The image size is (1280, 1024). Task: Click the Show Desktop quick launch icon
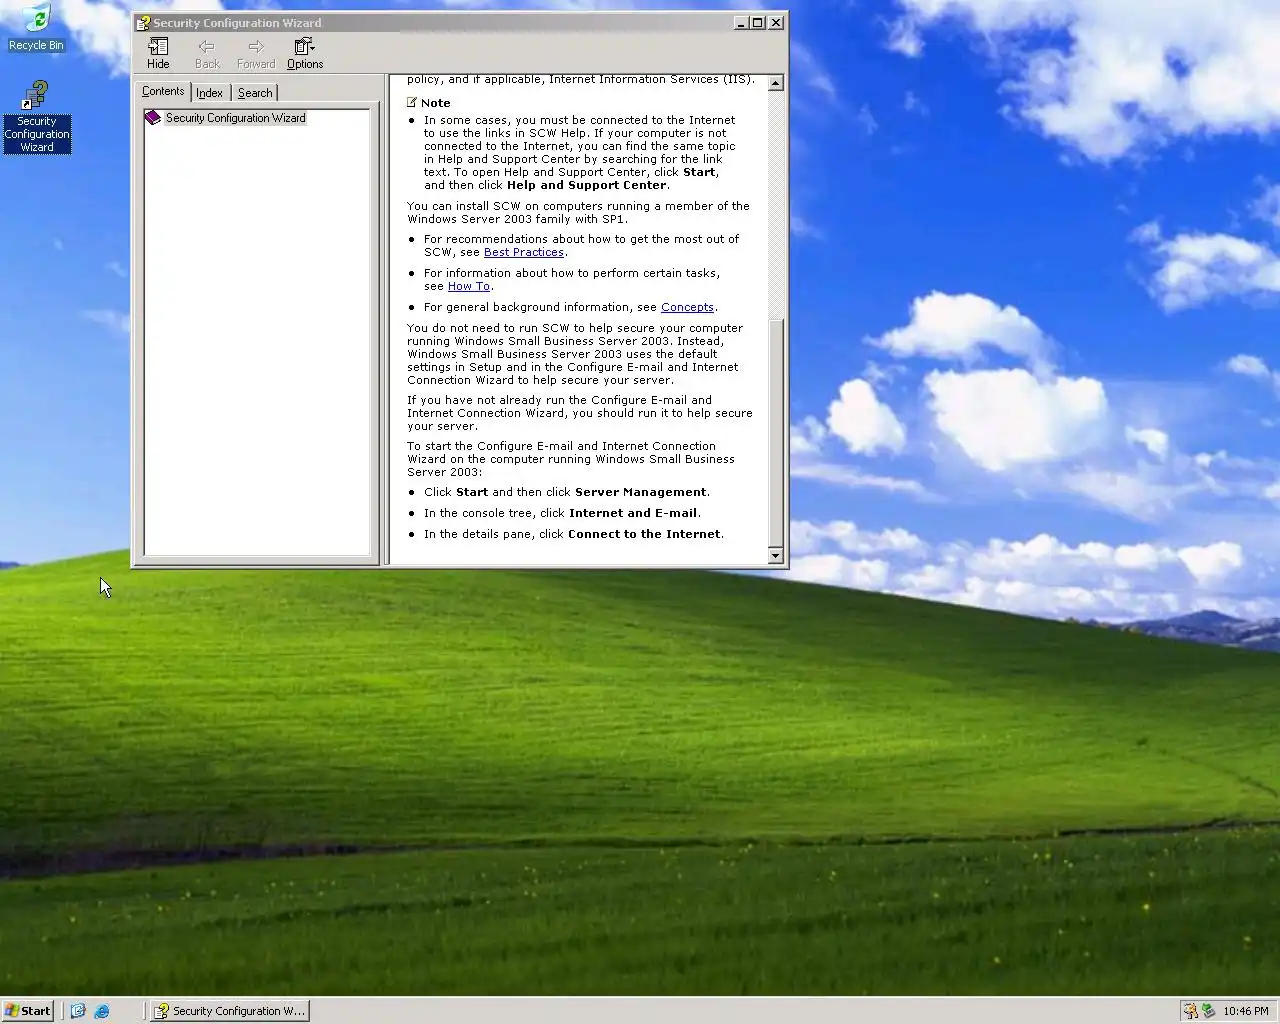pos(78,1011)
